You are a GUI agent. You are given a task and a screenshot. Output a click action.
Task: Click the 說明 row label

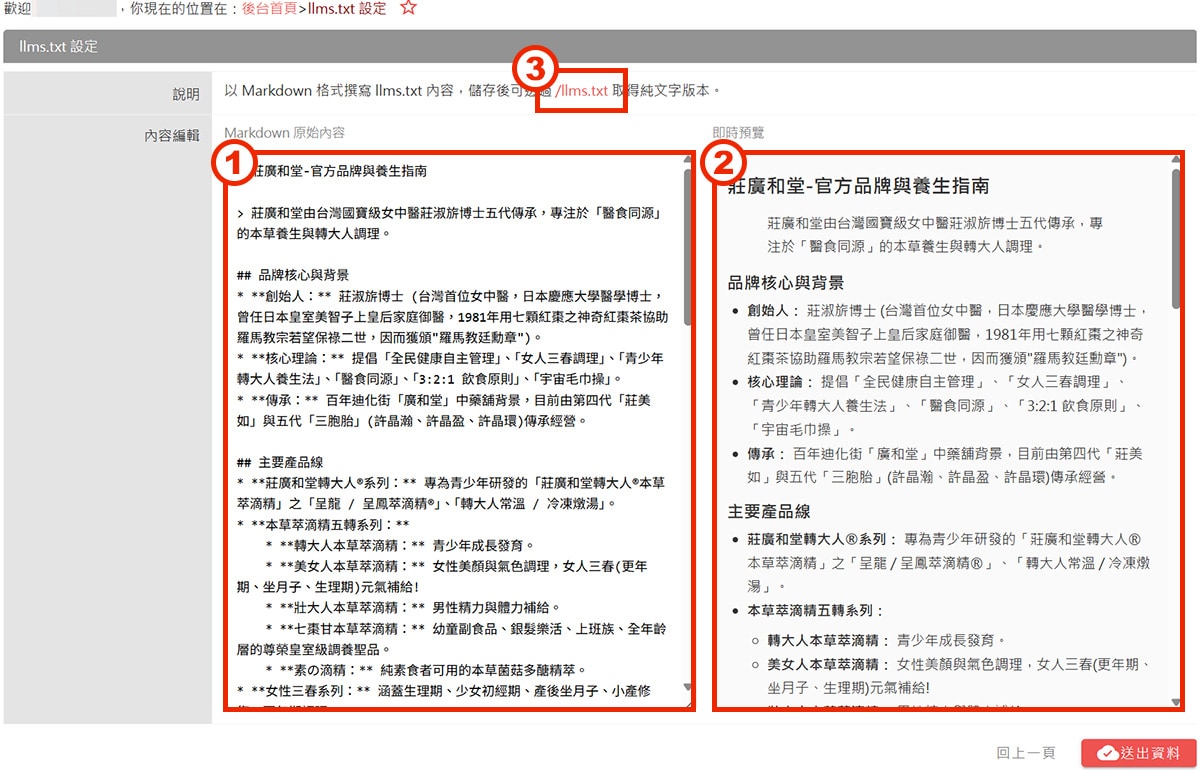tap(186, 94)
